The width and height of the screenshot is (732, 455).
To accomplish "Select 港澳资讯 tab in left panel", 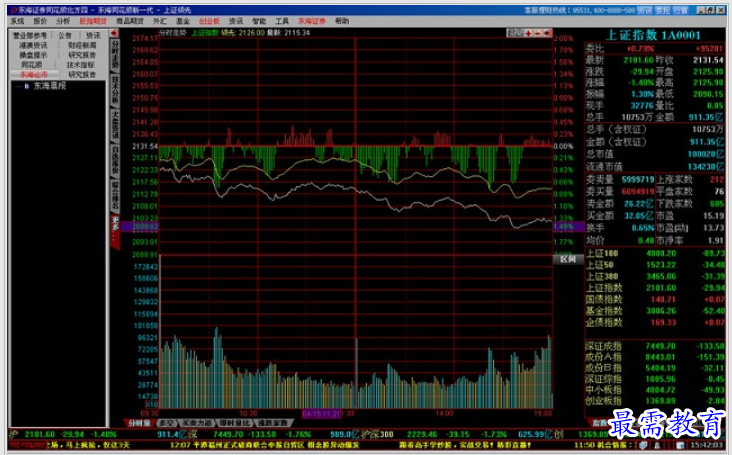I will (x=33, y=45).
